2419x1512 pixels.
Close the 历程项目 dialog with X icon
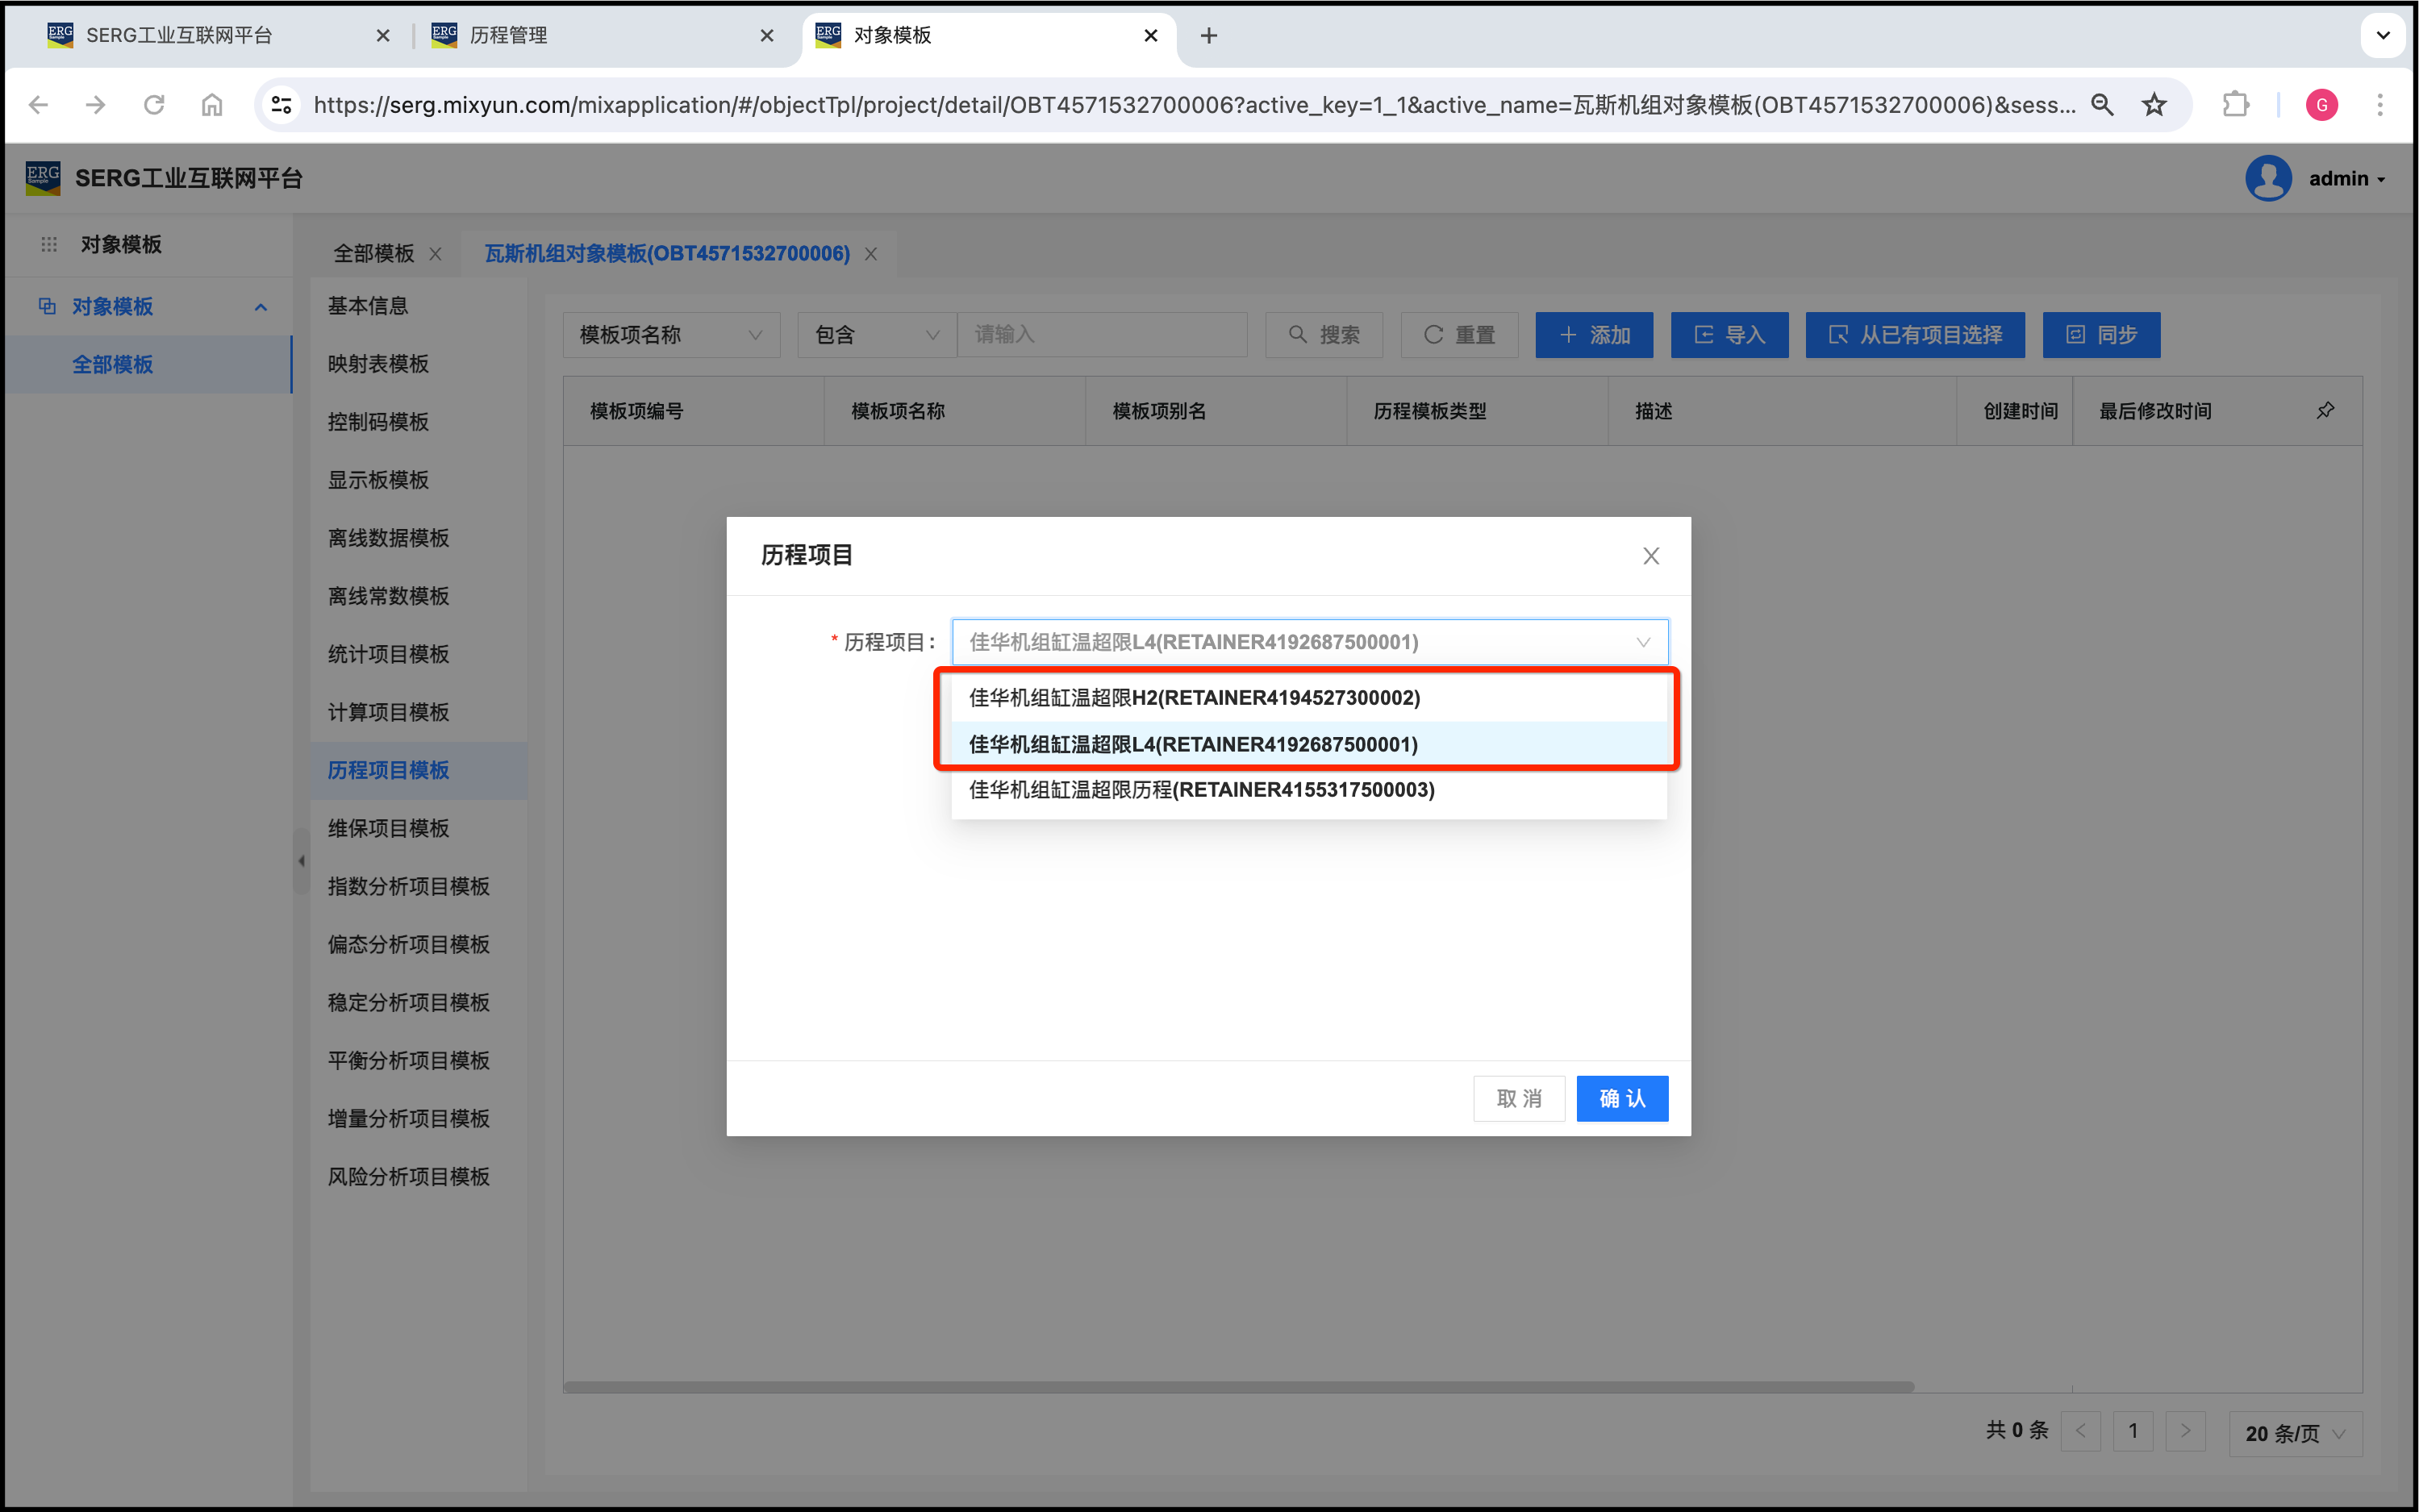click(x=1650, y=556)
